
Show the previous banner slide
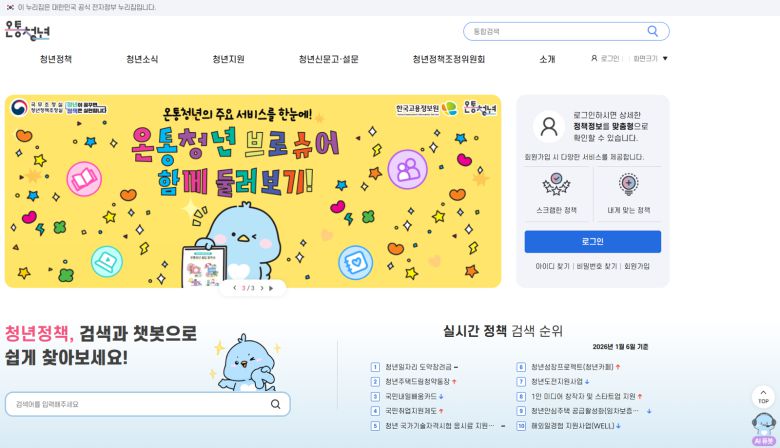click(234, 288)
